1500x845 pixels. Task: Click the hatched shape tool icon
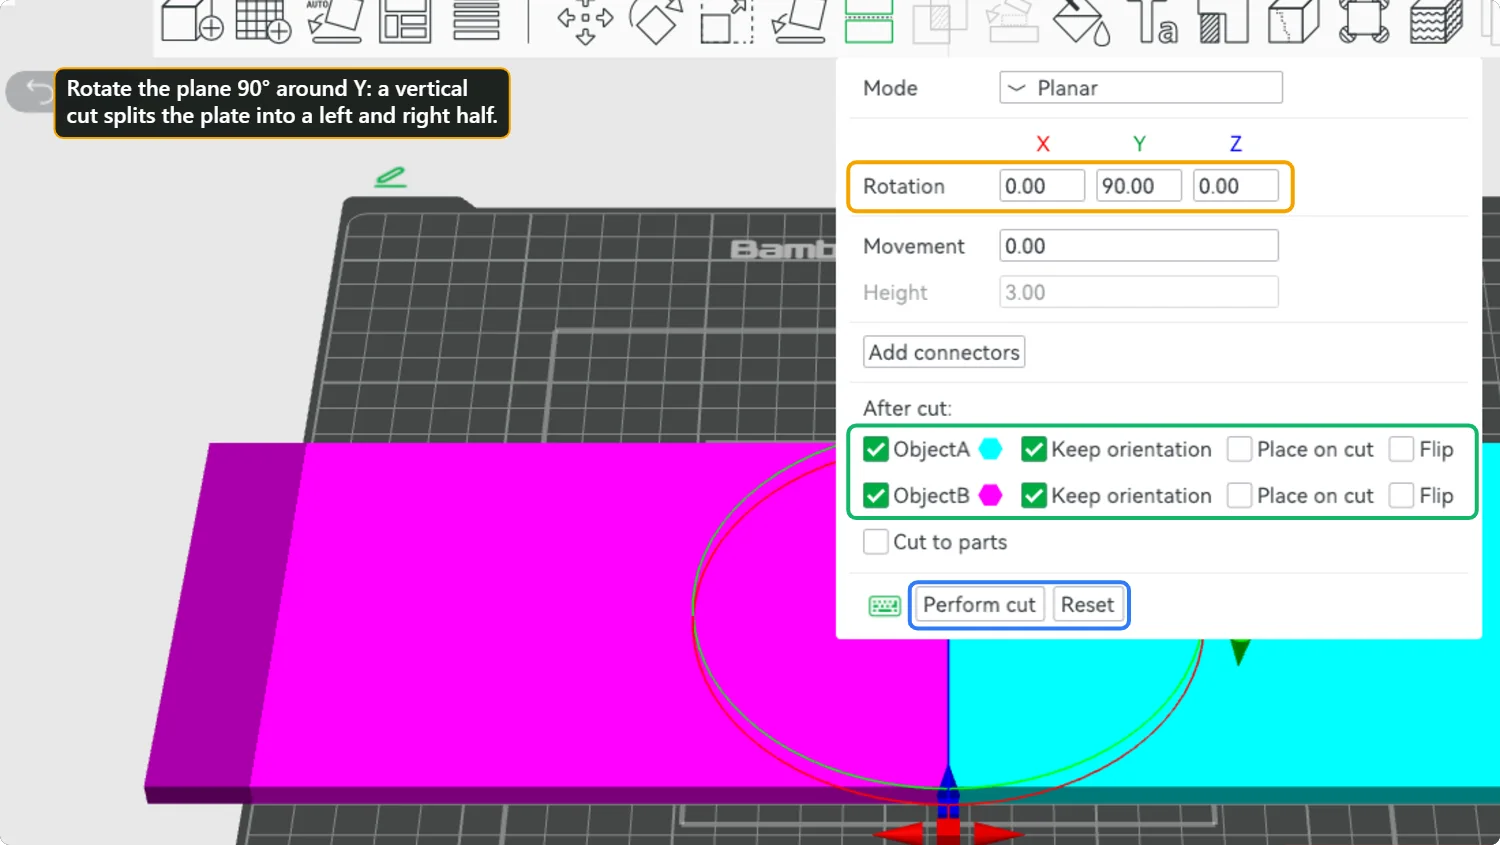(x=1224, y=22)
